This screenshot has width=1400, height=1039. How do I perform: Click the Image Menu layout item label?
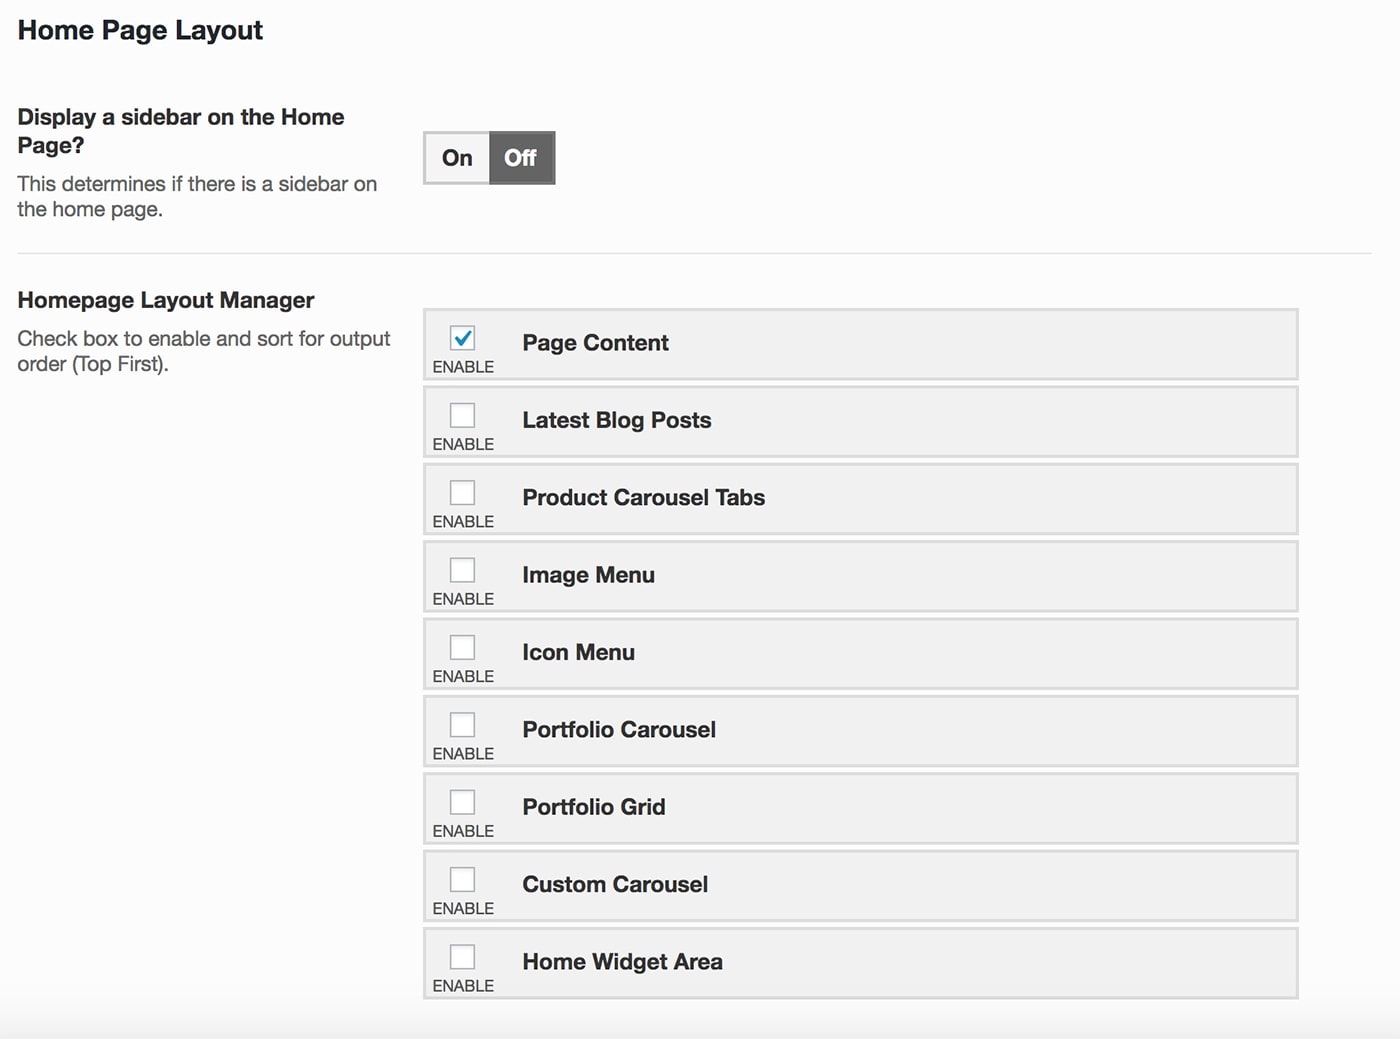(x=588, y=575)
